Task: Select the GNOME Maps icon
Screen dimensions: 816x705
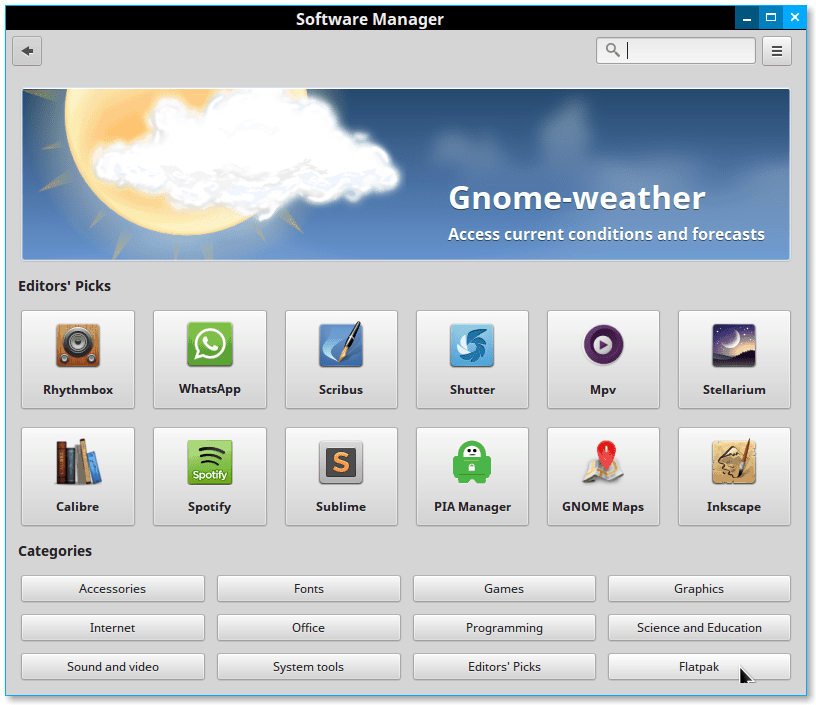Action: click(x=603, y=462)
